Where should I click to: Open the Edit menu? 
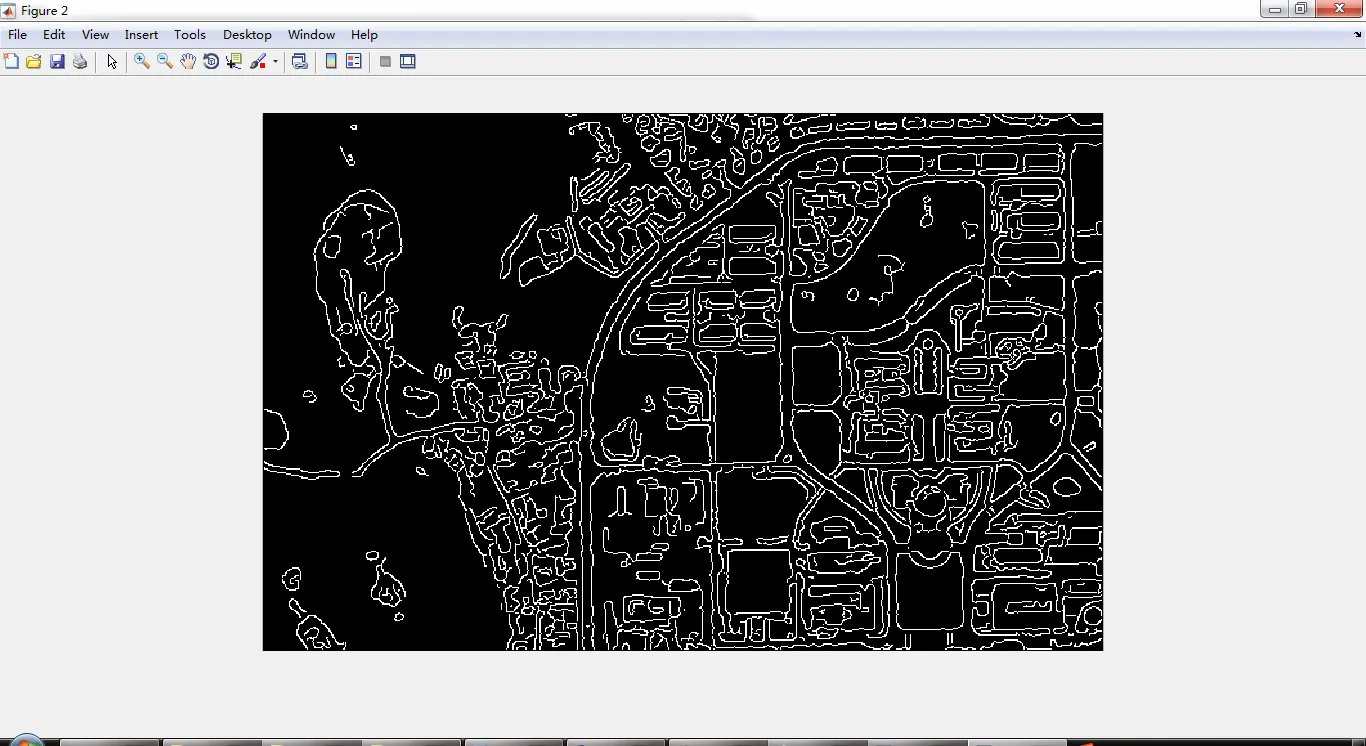click(x=54, y=35)
